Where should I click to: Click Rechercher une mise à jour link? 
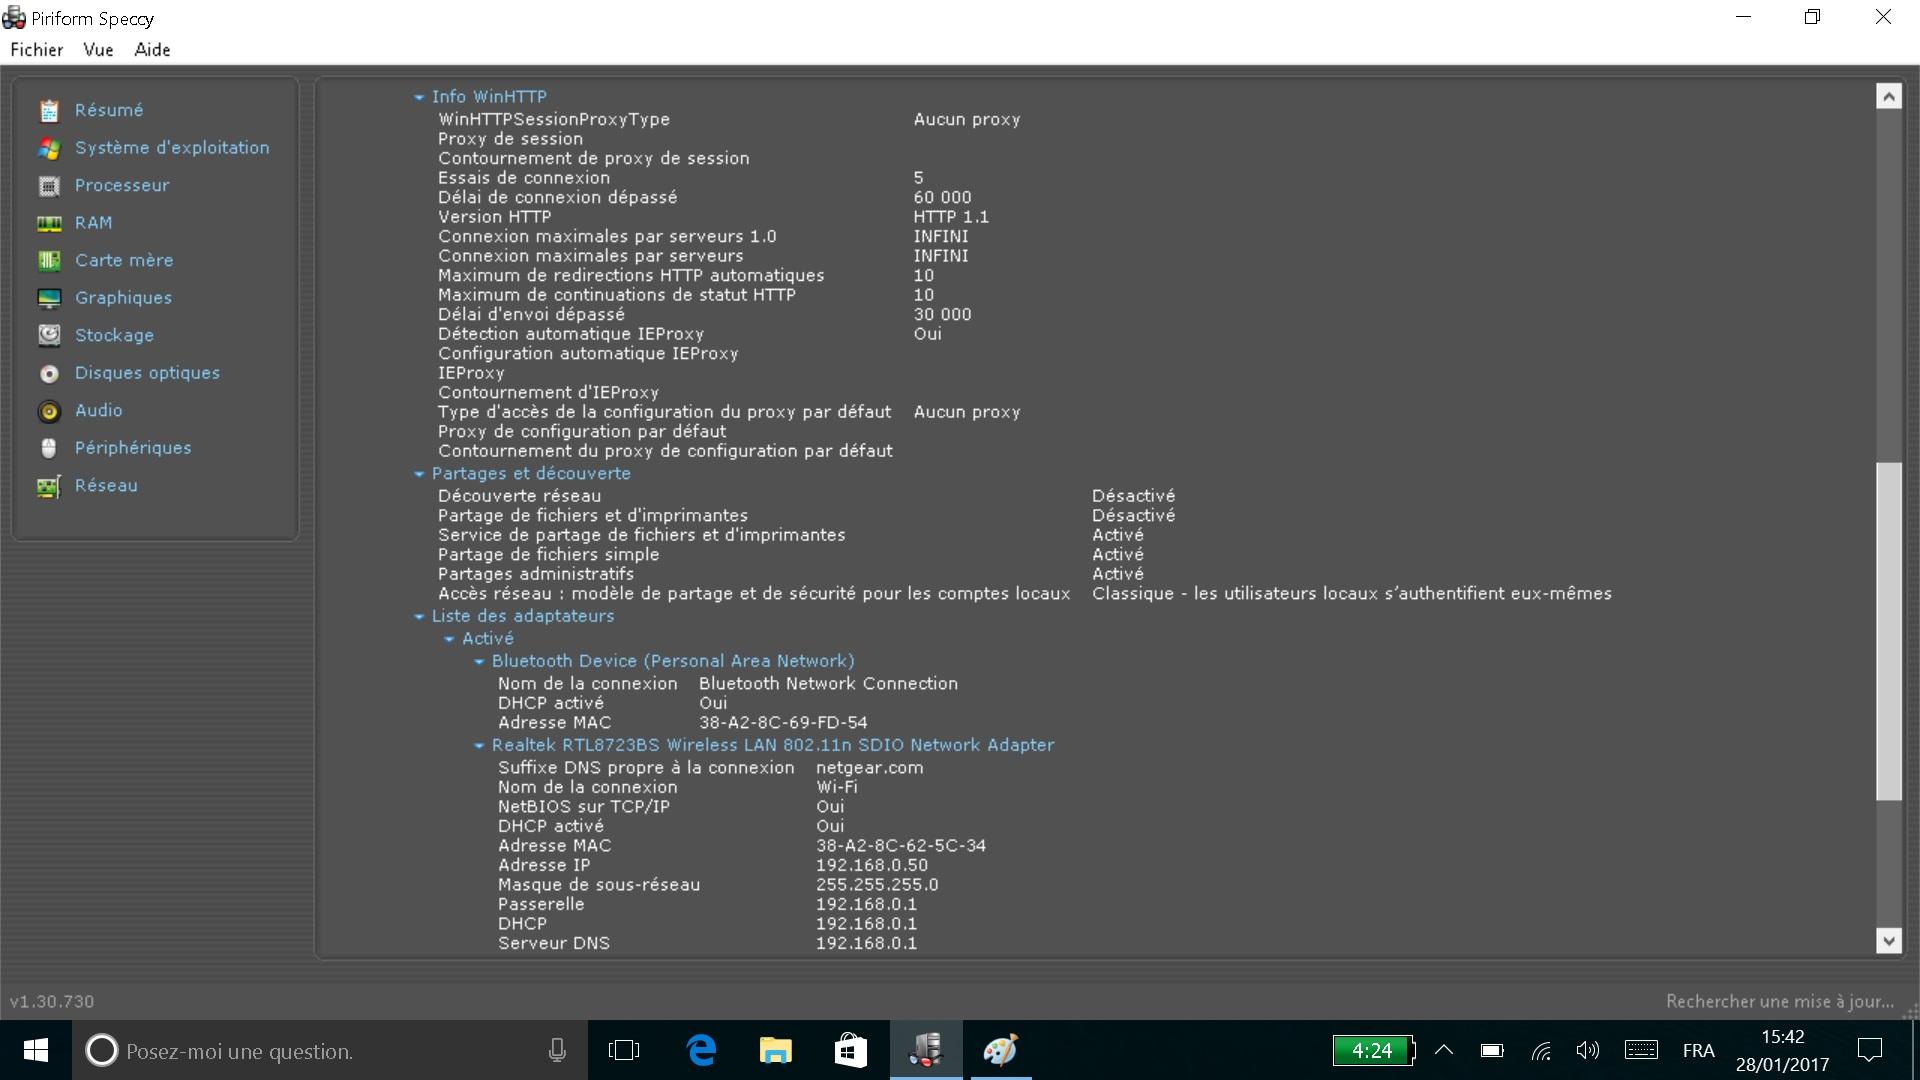tap(1779, 1001)
